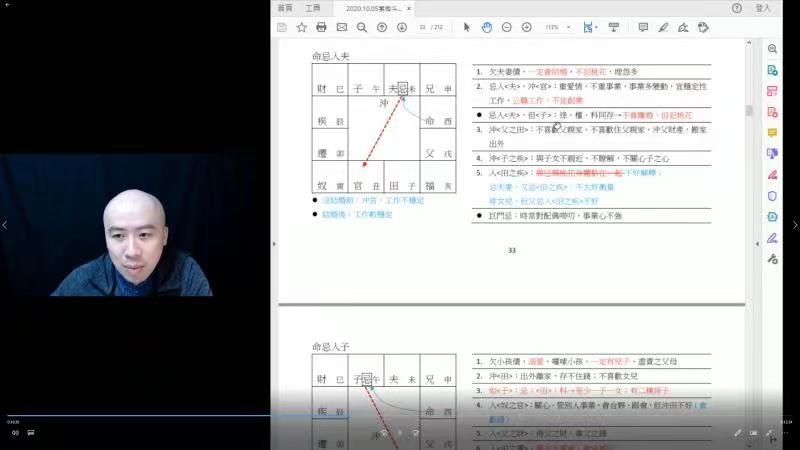800x450 pixels.
Task: Click the edit pencil icon in player
Action: [737, 433]
